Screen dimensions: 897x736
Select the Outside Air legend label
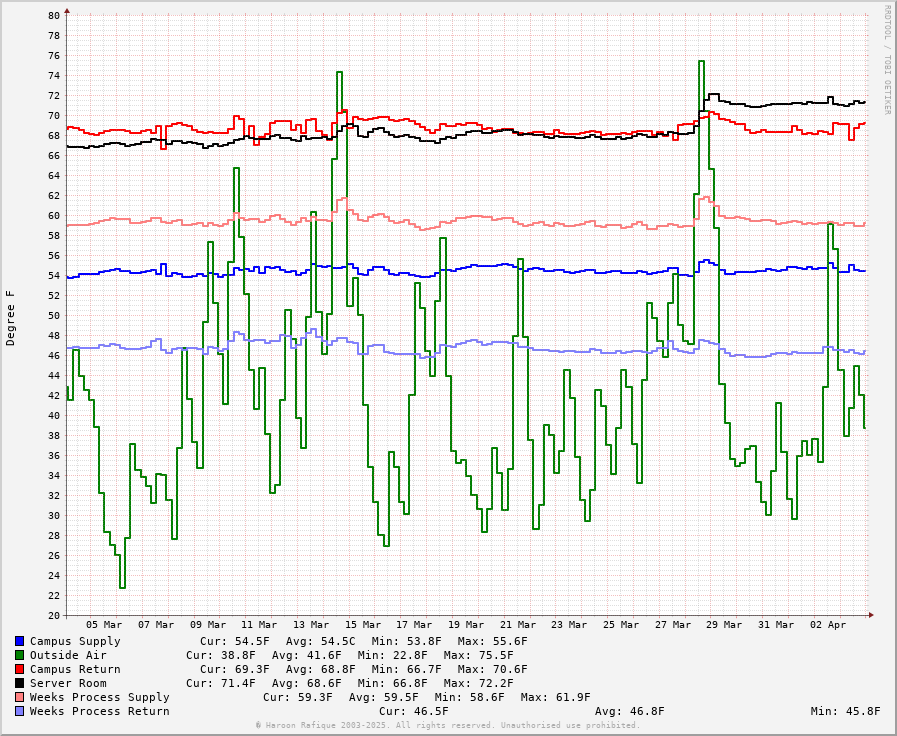point(68,655)
